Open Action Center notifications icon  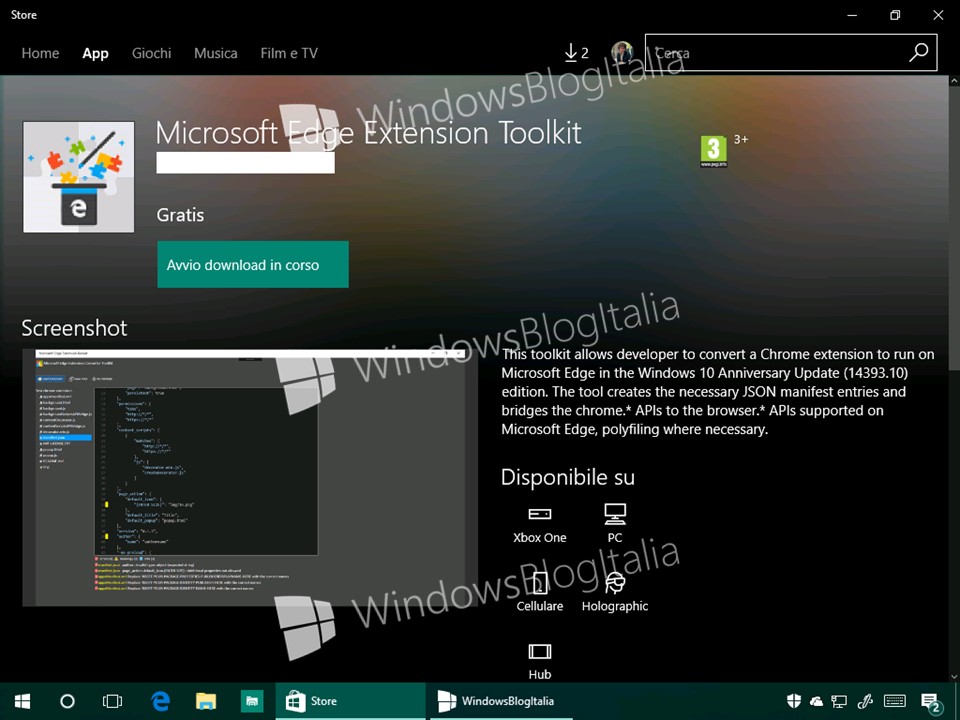(931, 702)
